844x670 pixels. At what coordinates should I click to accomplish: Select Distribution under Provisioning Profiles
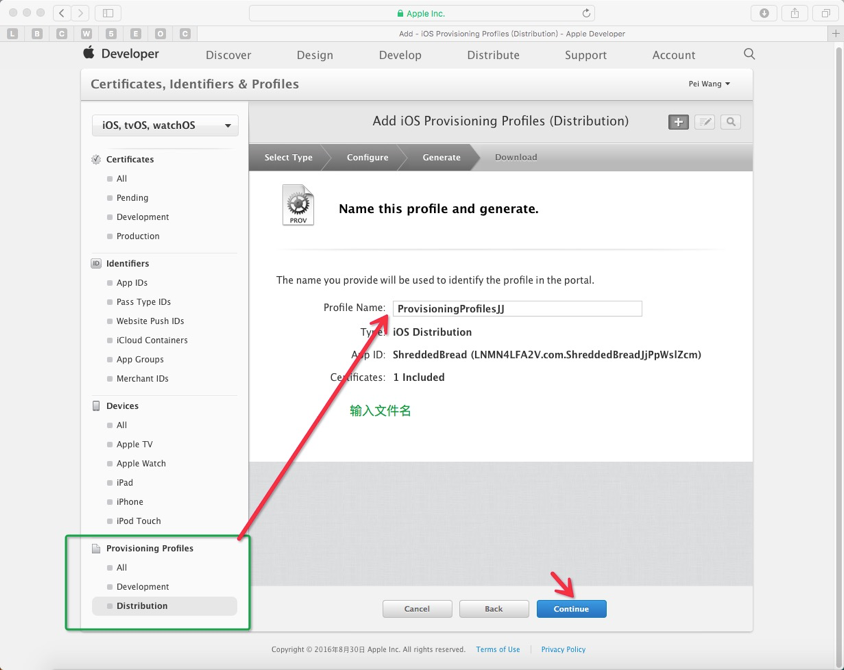click(x=164, y=606)
